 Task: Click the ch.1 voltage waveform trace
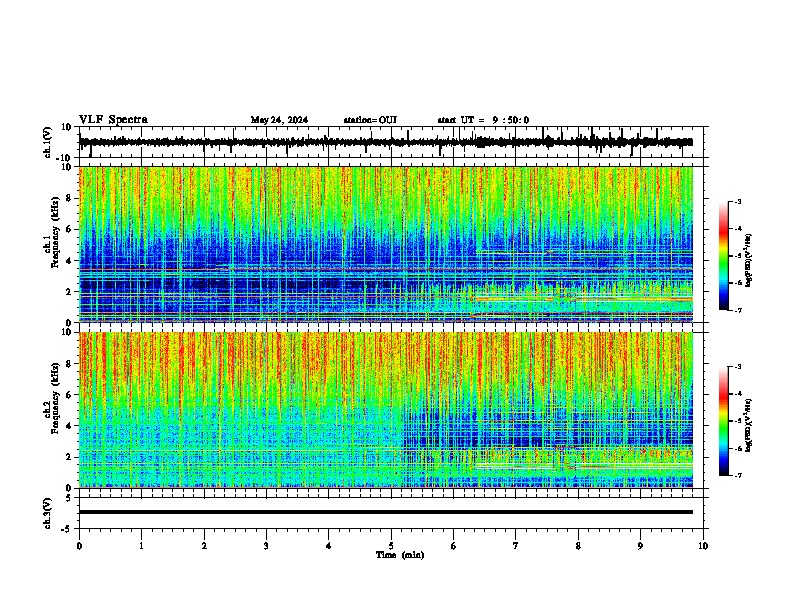(x=385, y=142)
